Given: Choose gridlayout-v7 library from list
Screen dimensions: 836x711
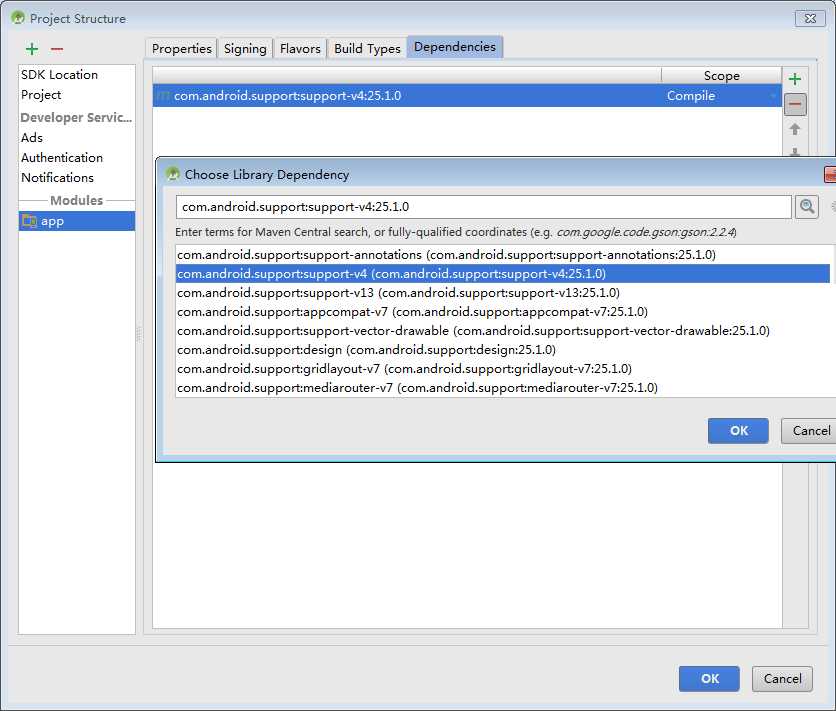Looking at the screenshot, I should click(x=503, y=369).
